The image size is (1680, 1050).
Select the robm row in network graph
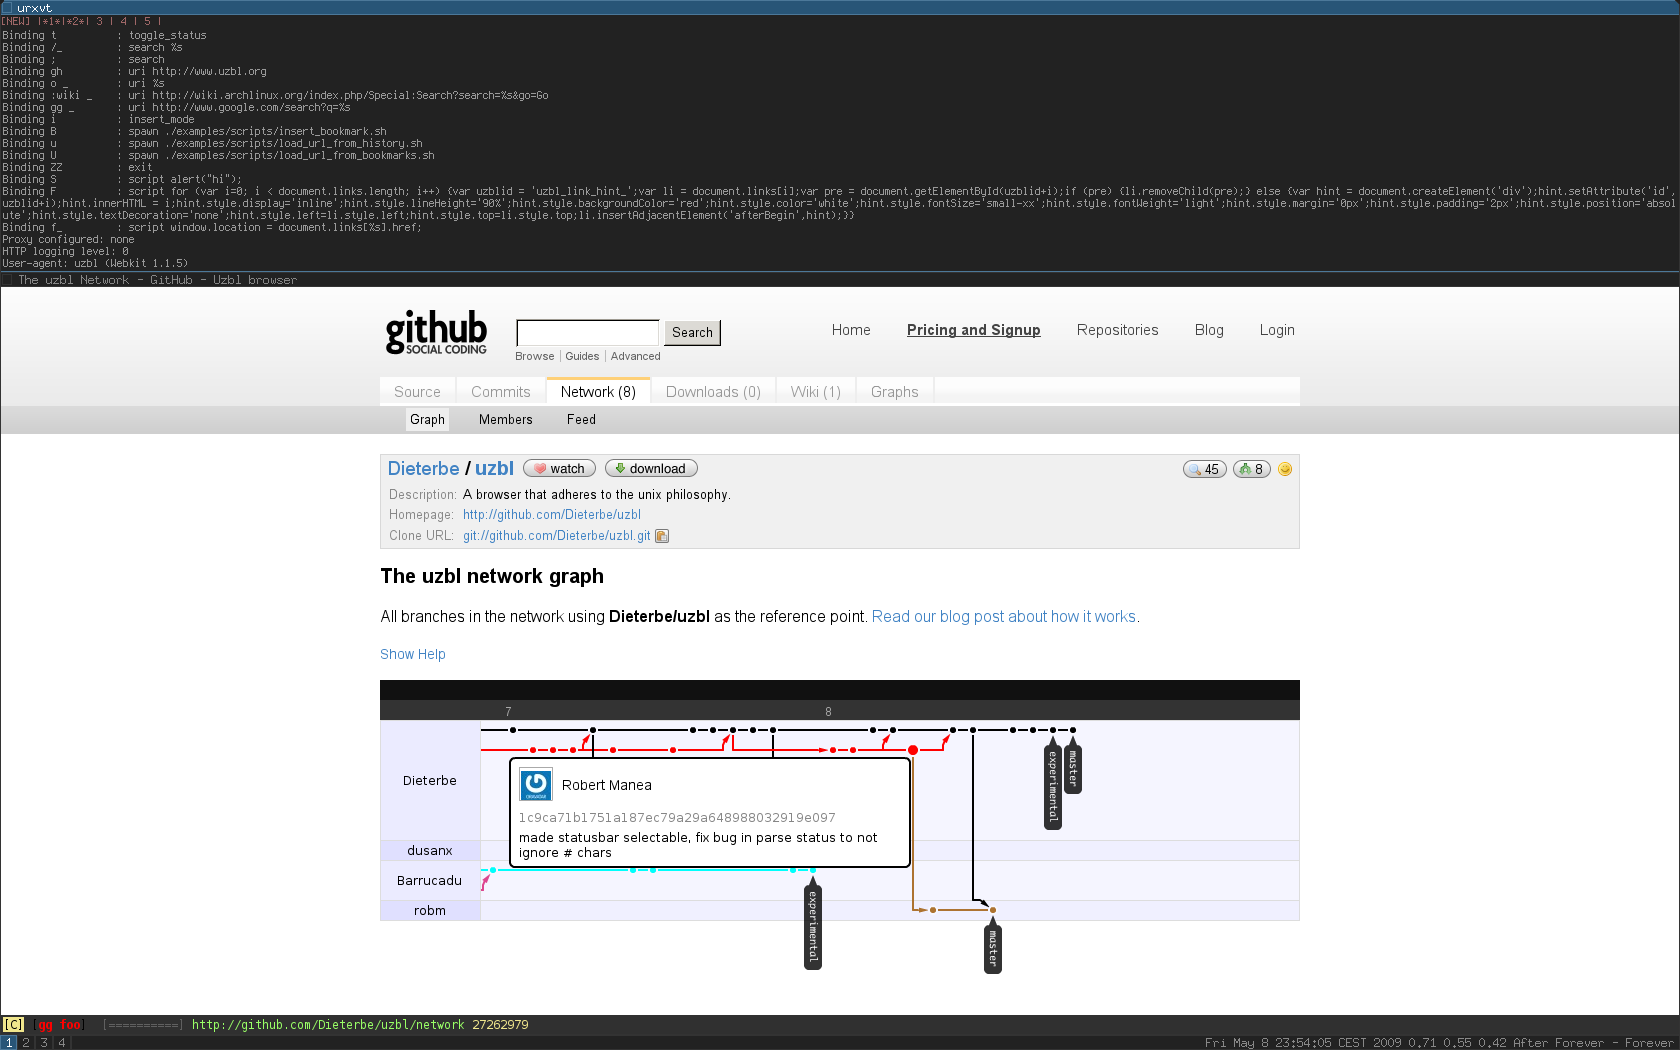pyautogui.click(x=430, y=911)
